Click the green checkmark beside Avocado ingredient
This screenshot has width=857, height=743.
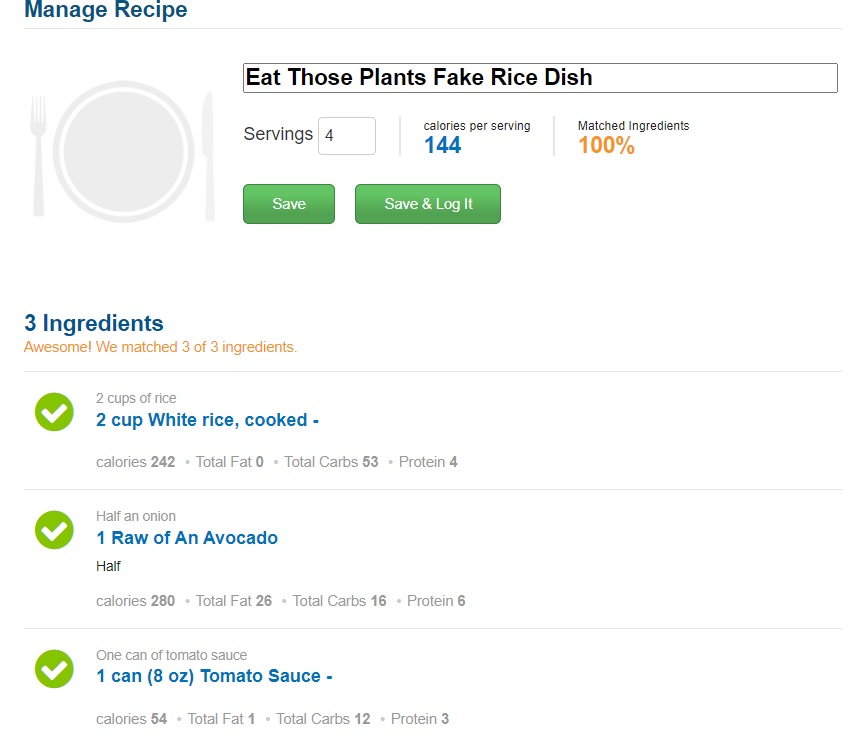pyautogui.click(x=54, y=530)
